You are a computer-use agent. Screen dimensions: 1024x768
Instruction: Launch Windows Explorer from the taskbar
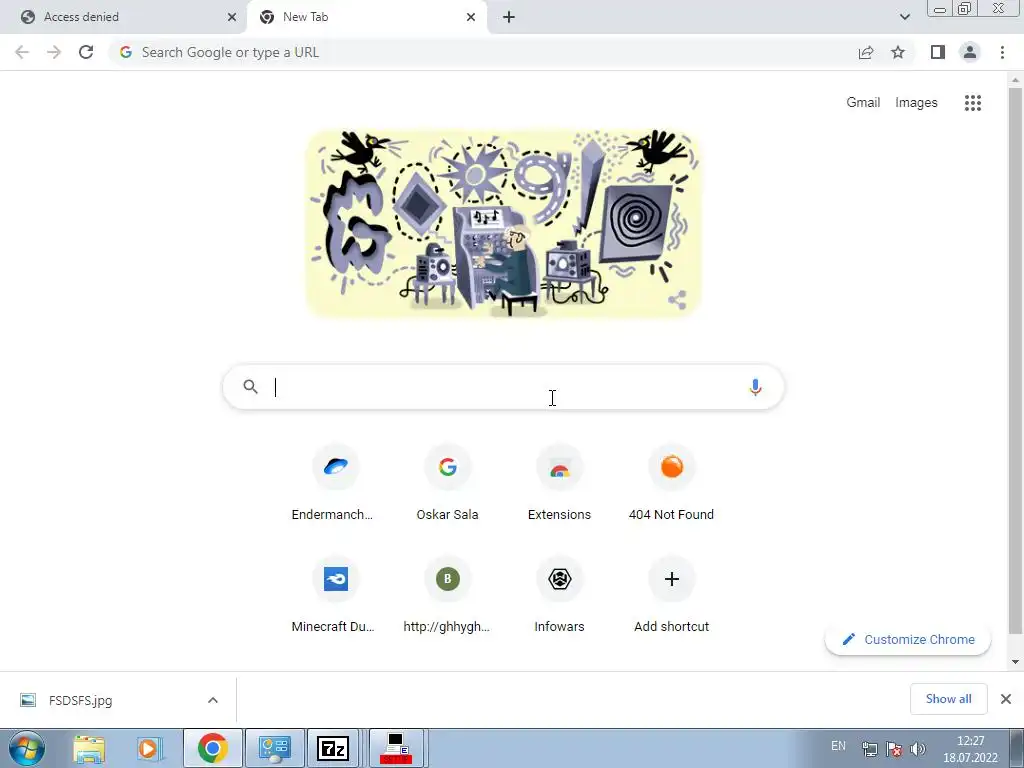click(x=89, y=749)
